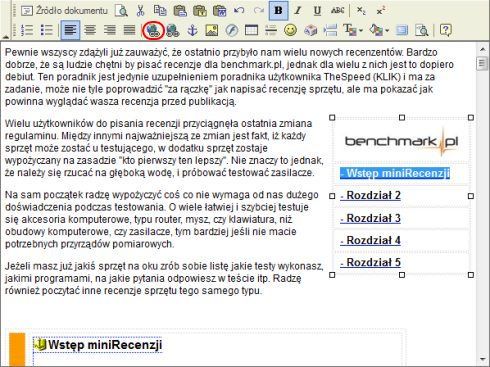Toggle Center alignment
Image resolution: width=490 pixels, height=367 pixels.
(90, 30)
